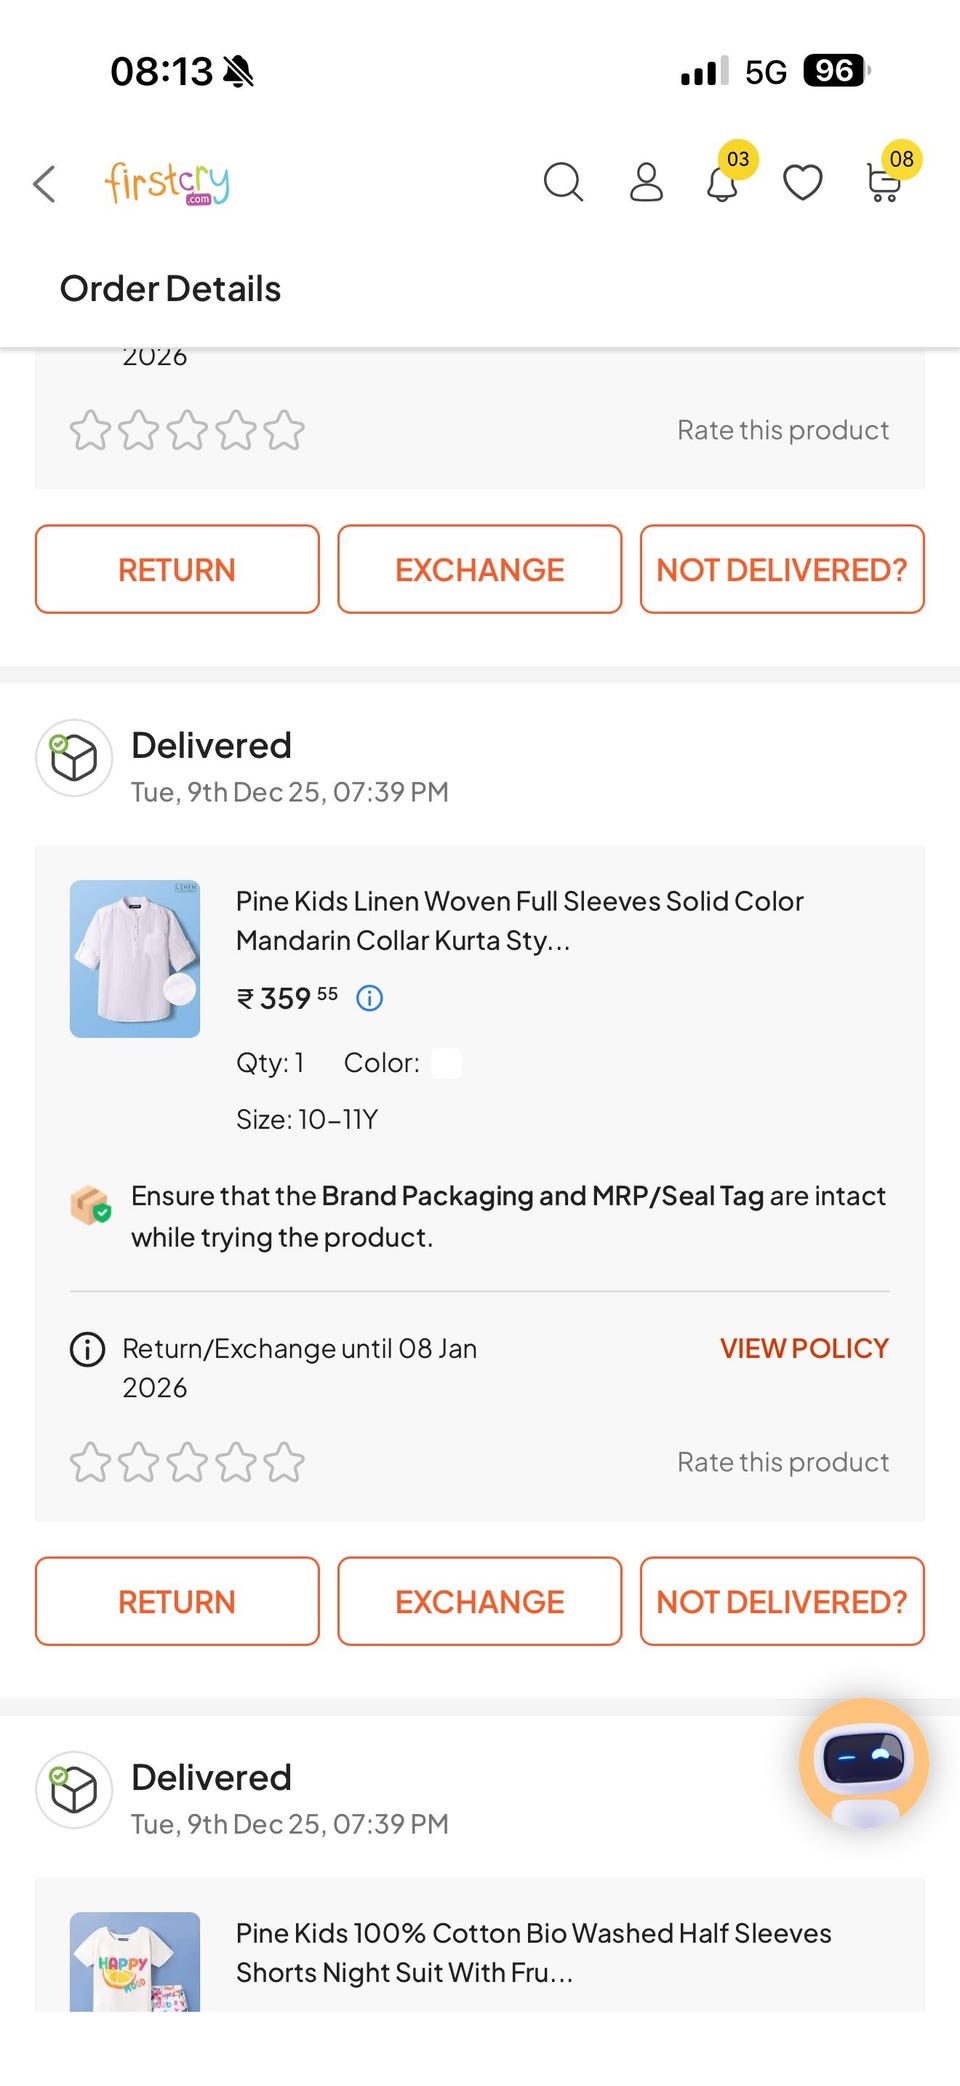Screen dimensions: 960x2086
Task: Open the user account profile icon
Action: pyautogui.click(x=646, y=183)
